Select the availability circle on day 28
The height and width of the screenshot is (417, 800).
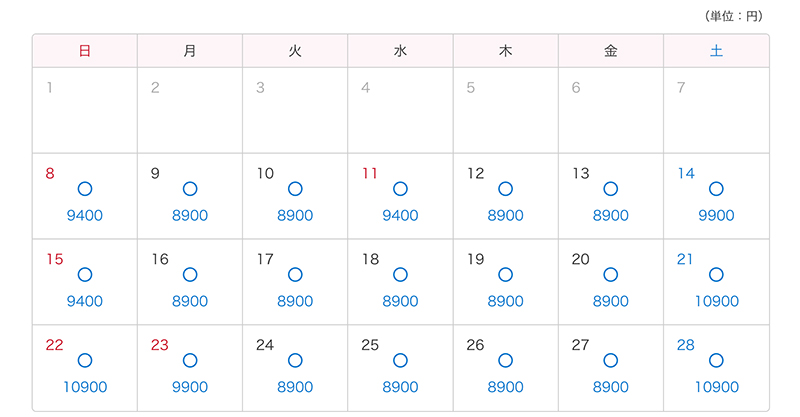click(716, 360)
